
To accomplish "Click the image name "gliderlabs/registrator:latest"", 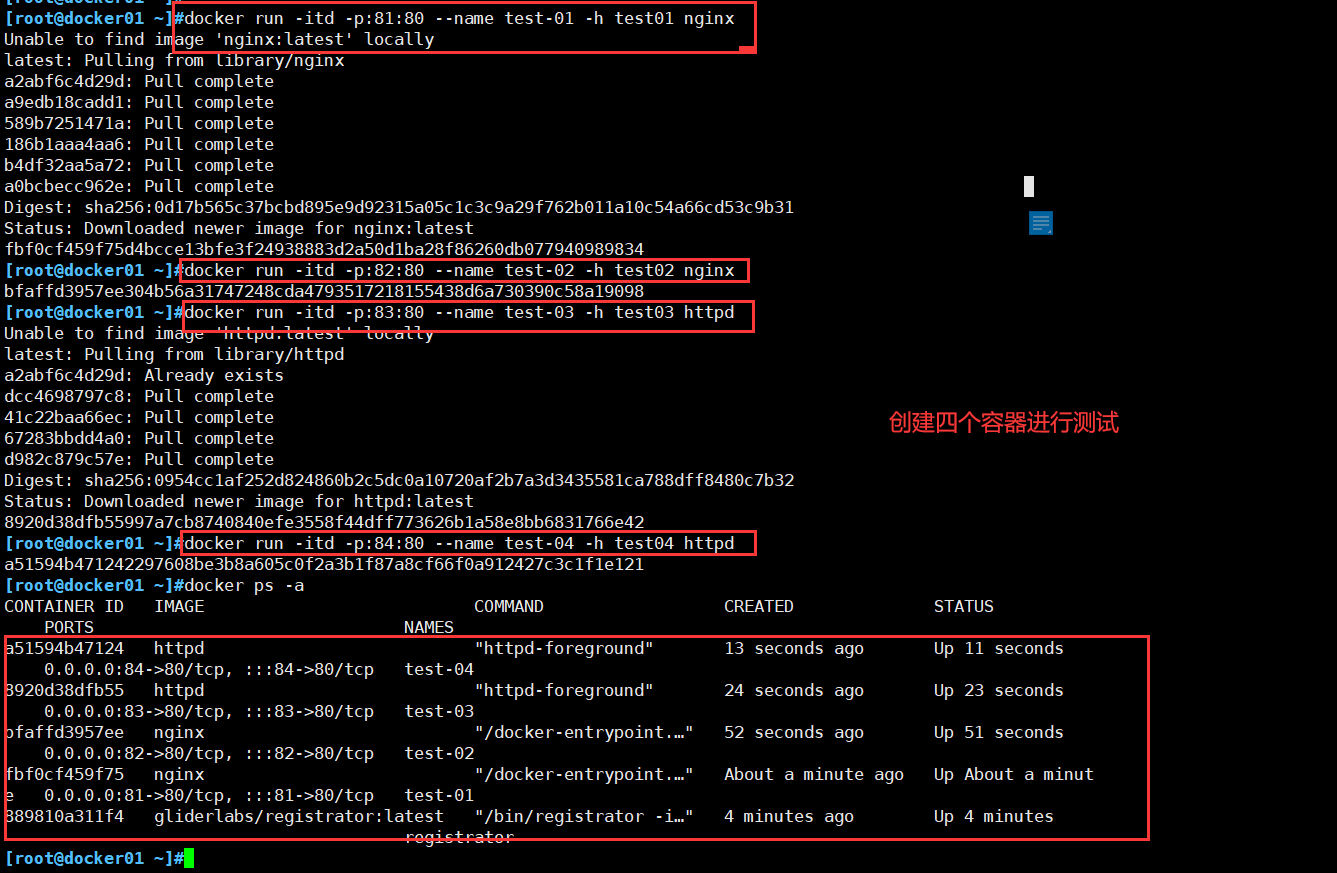I will click(299, 816).
